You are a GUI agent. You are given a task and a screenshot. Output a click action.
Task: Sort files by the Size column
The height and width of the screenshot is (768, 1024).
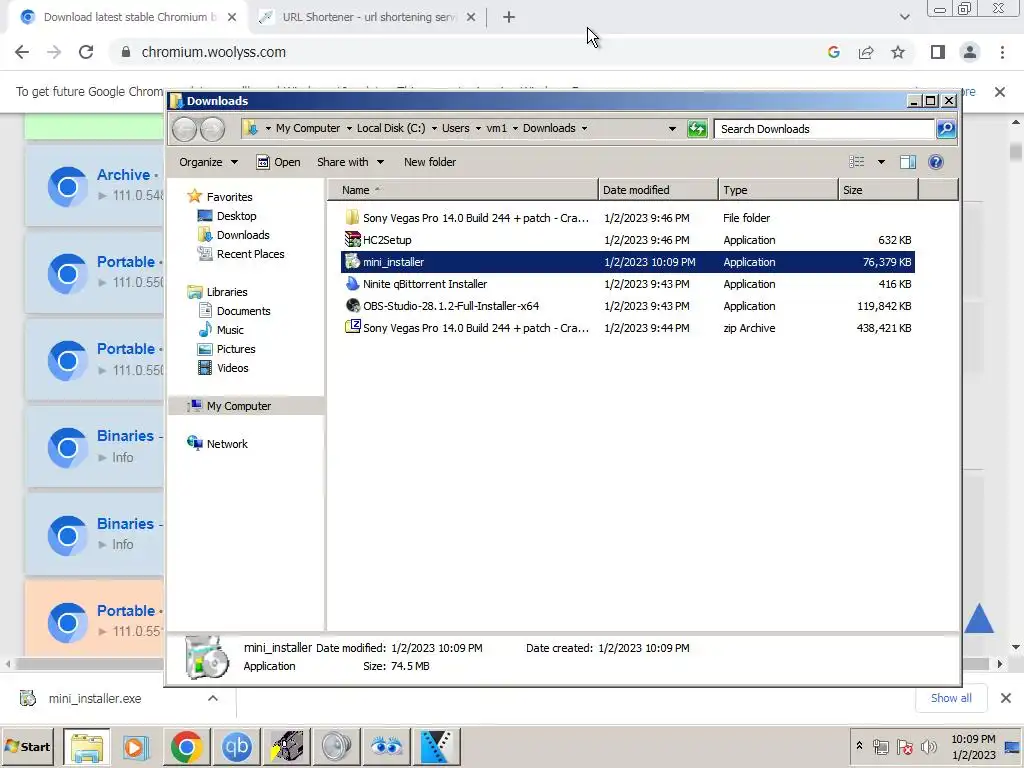pyautogui.click(x=878, y=190)
